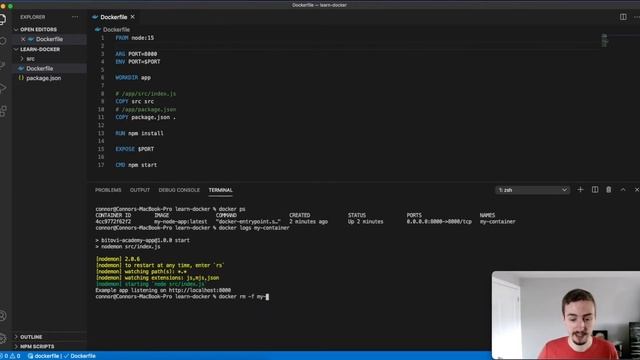Screen dimensions: 640x360
Task: Create a new terminal
Action: coord(580,190)
